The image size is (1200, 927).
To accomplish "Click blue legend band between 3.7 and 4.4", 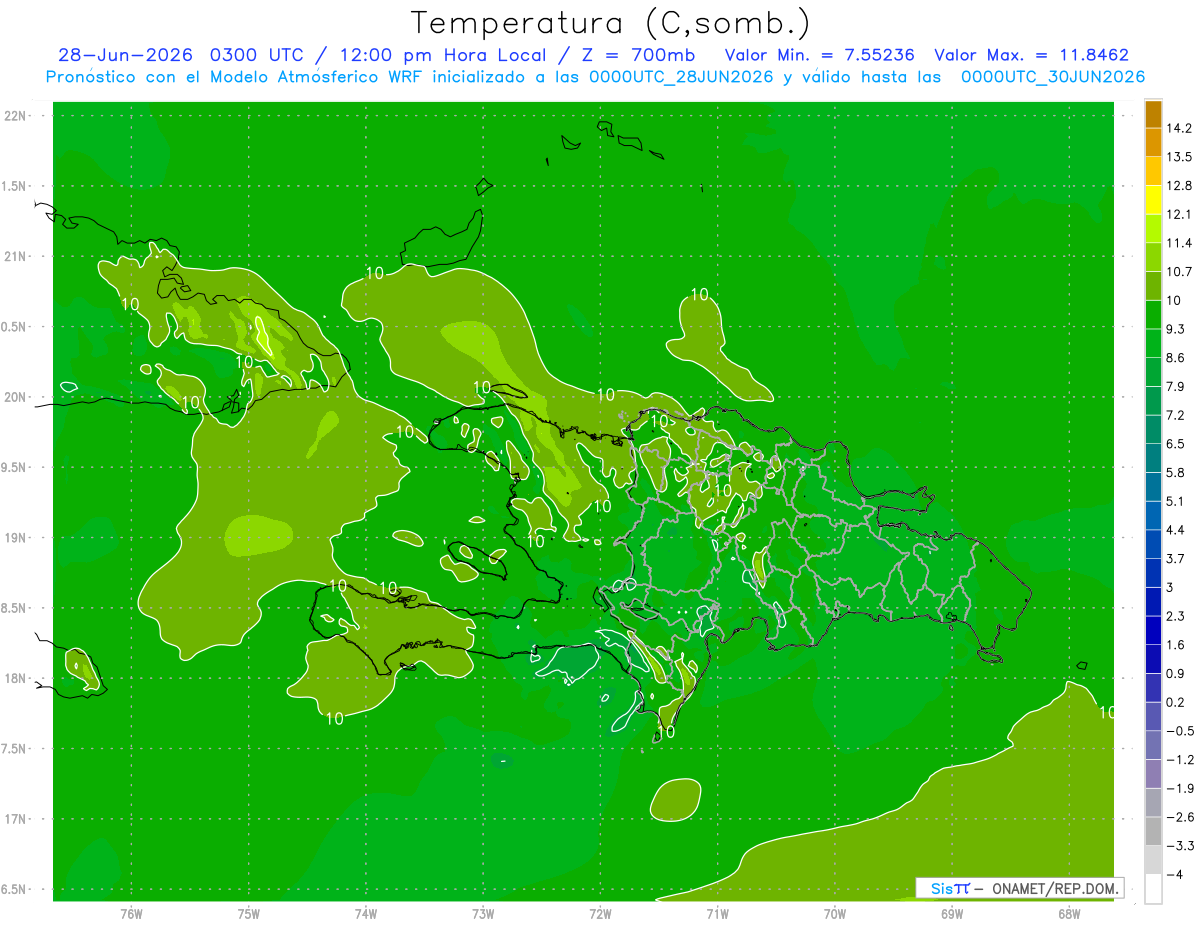I will click(x=1153, y=544).
